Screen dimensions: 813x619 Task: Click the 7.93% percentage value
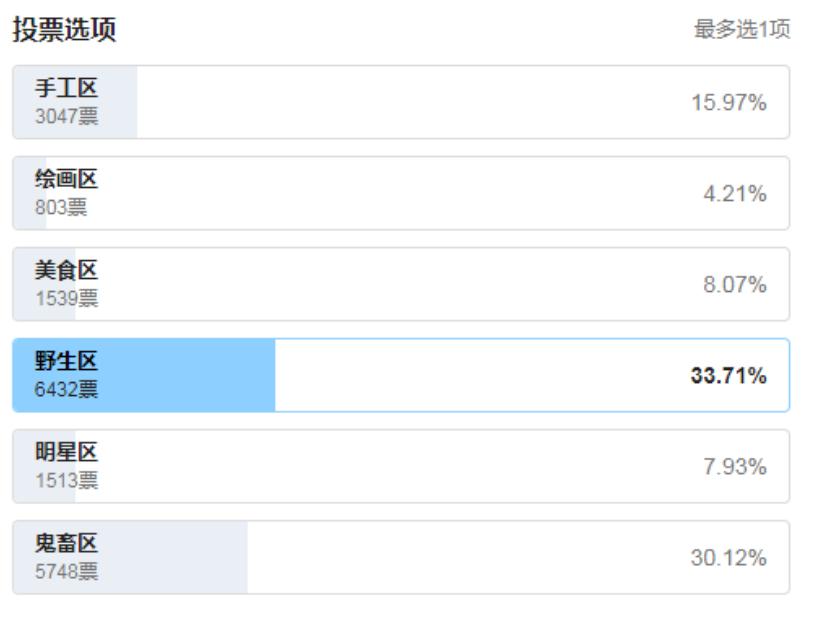[x=737, y=467]
